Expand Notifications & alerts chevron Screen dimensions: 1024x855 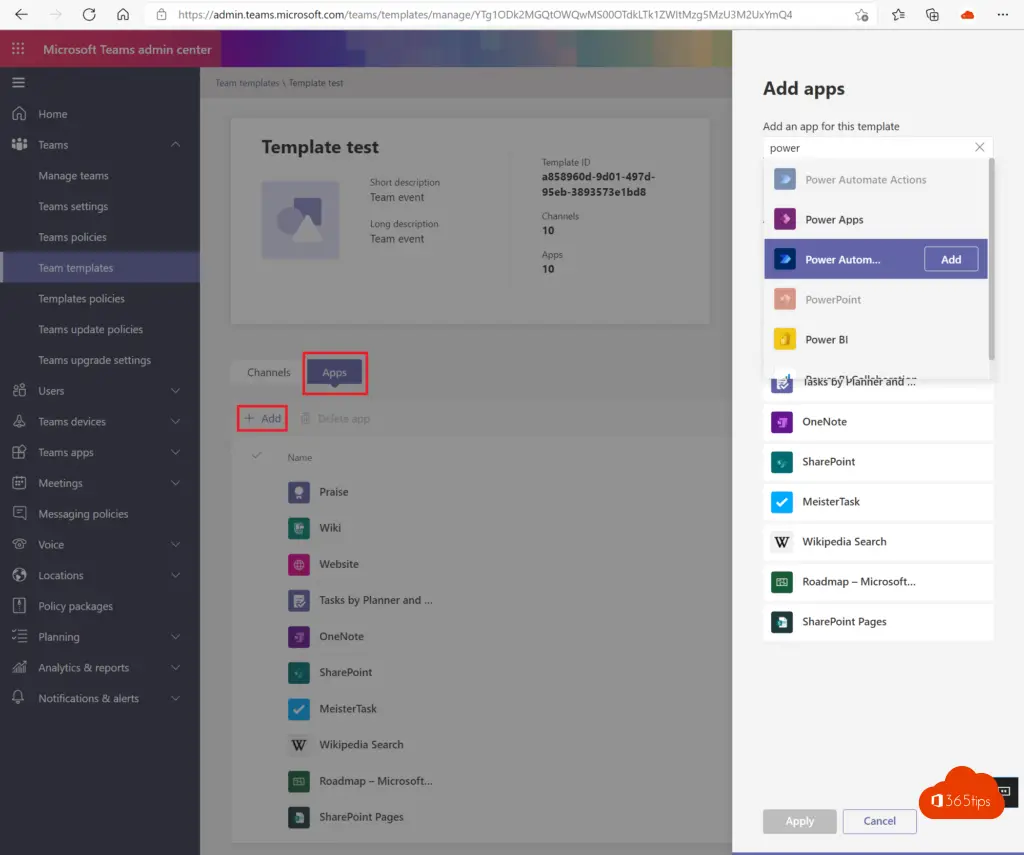click(175, 698)
